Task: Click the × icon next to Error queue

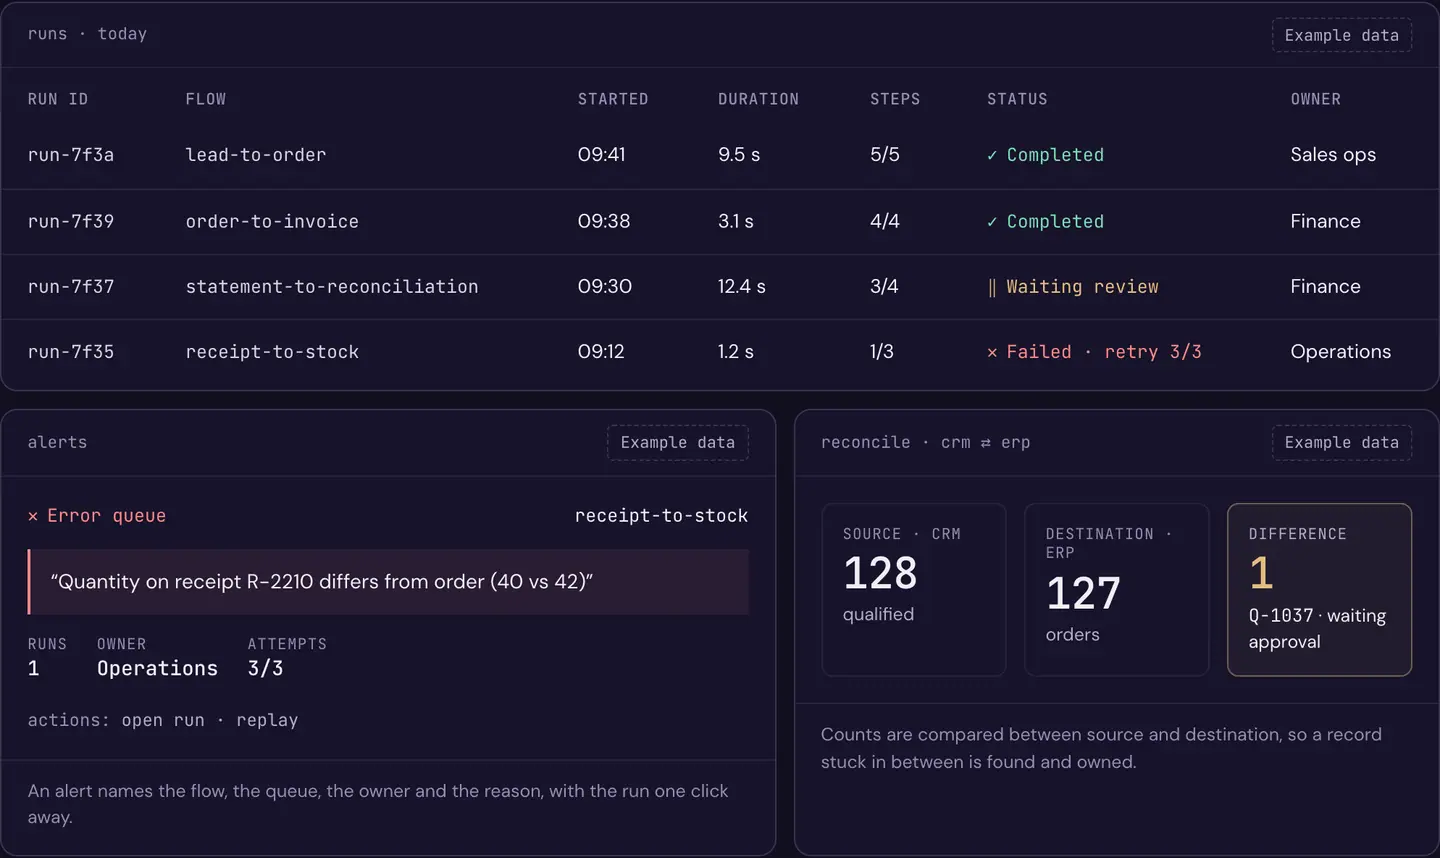Action: click(x=33, y=517)
